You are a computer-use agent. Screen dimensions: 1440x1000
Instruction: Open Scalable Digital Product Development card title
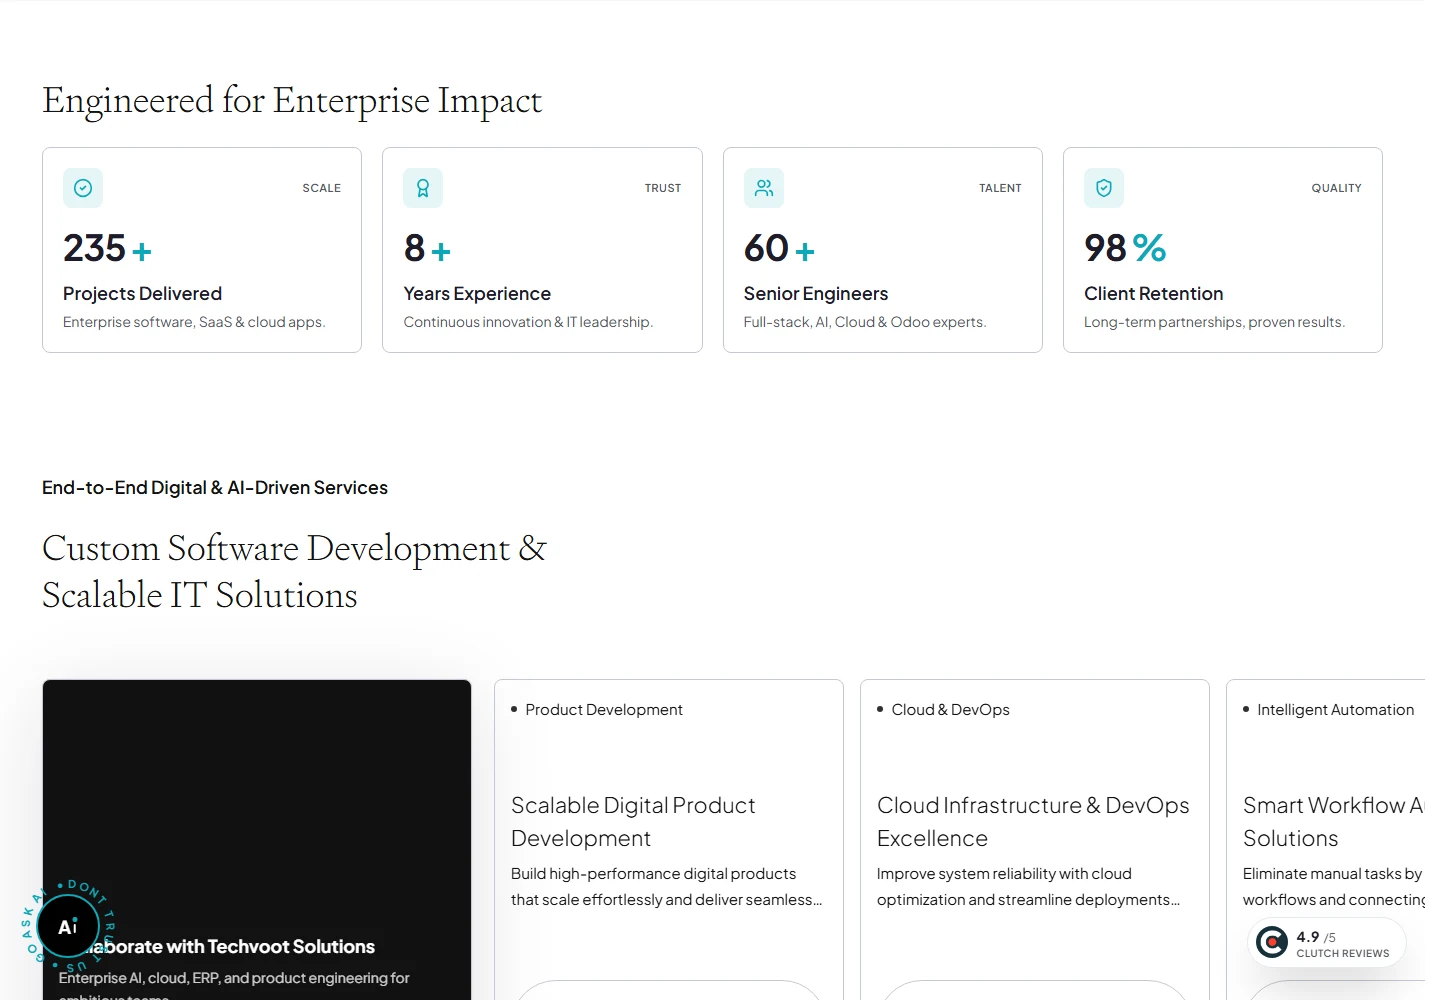(x=633, y=822)
